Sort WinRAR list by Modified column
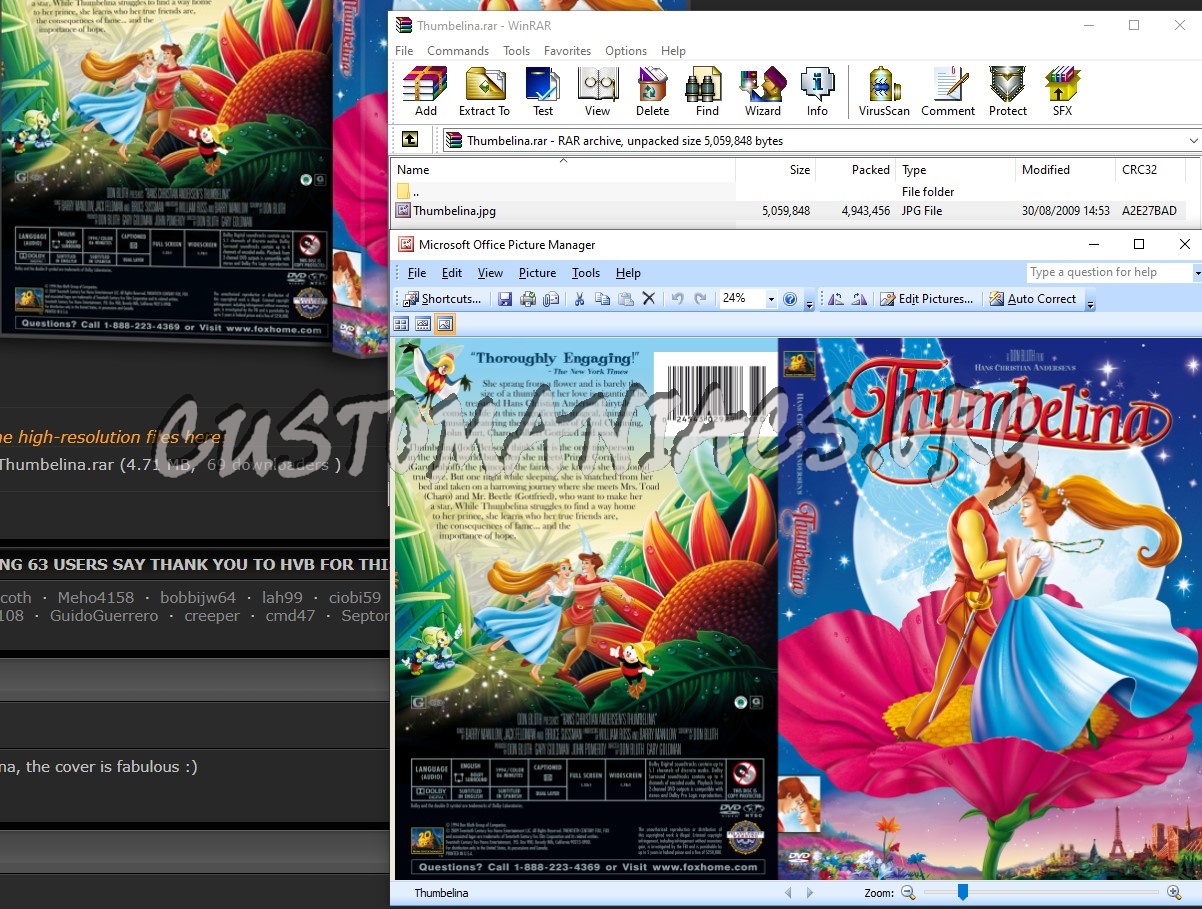This screenshot has height=909, width=1202. click(1065, 170)
